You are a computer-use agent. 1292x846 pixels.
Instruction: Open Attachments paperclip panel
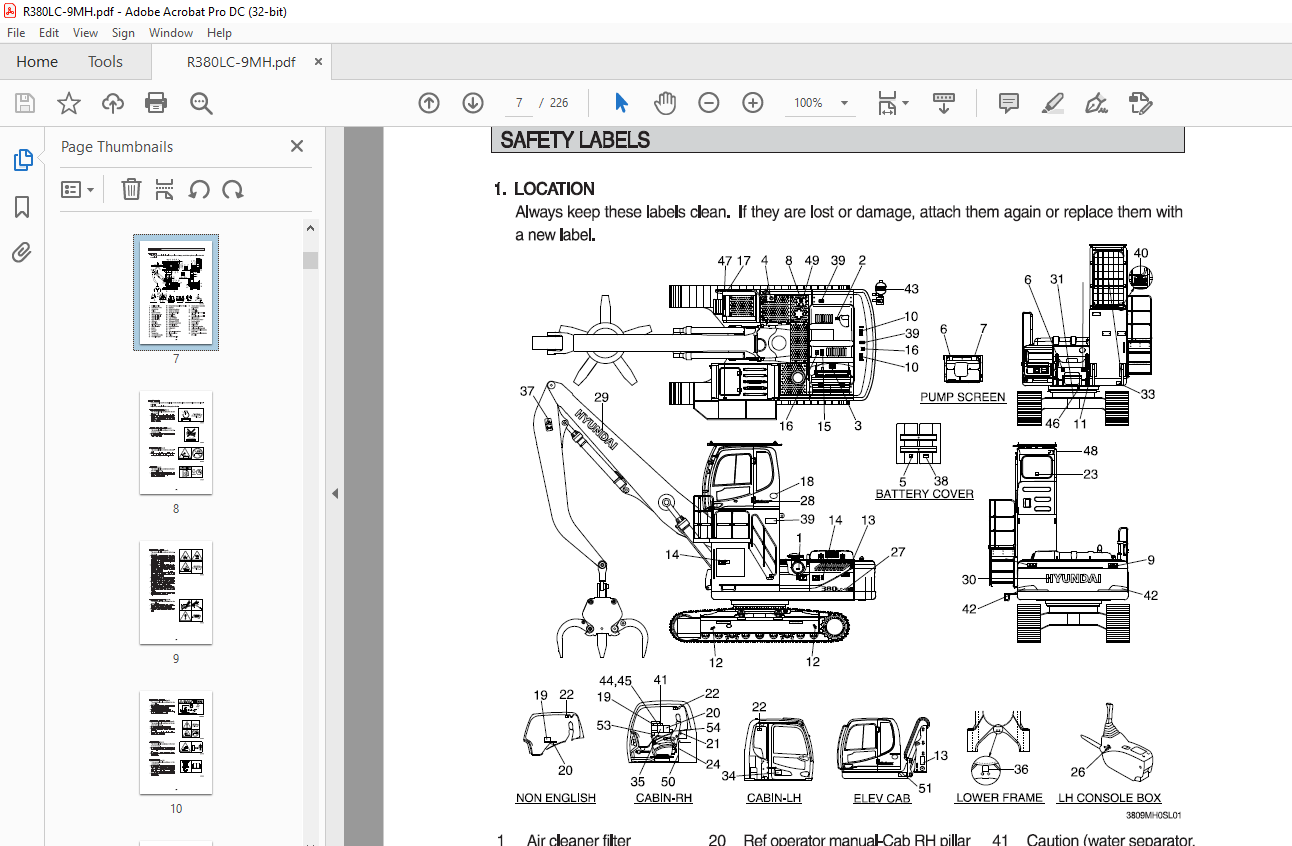point(22,253)
